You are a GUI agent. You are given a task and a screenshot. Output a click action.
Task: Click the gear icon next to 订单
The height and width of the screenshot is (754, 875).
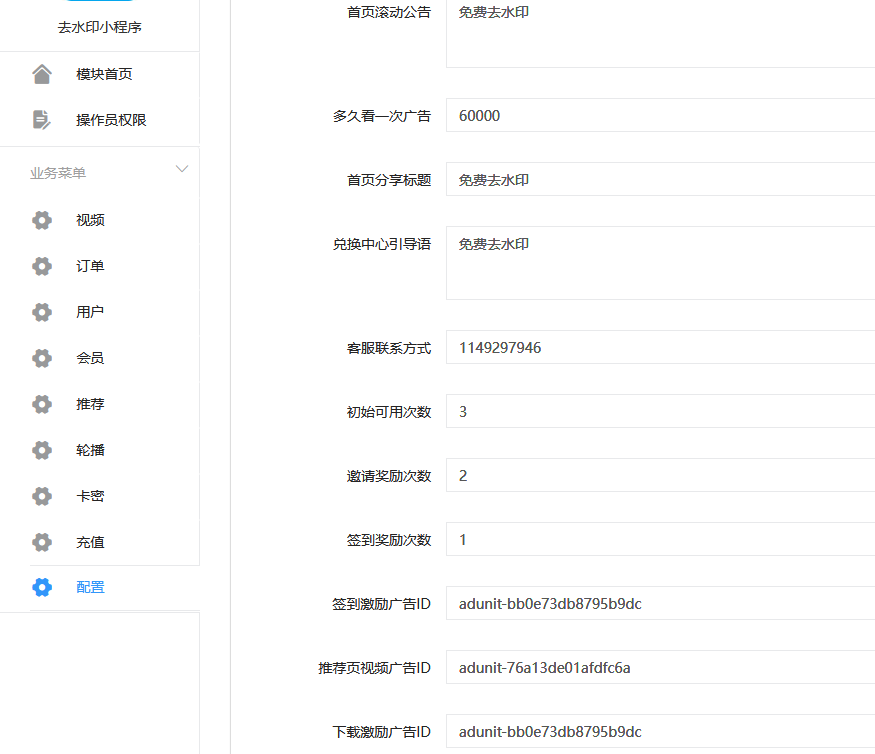click(41, 266)
